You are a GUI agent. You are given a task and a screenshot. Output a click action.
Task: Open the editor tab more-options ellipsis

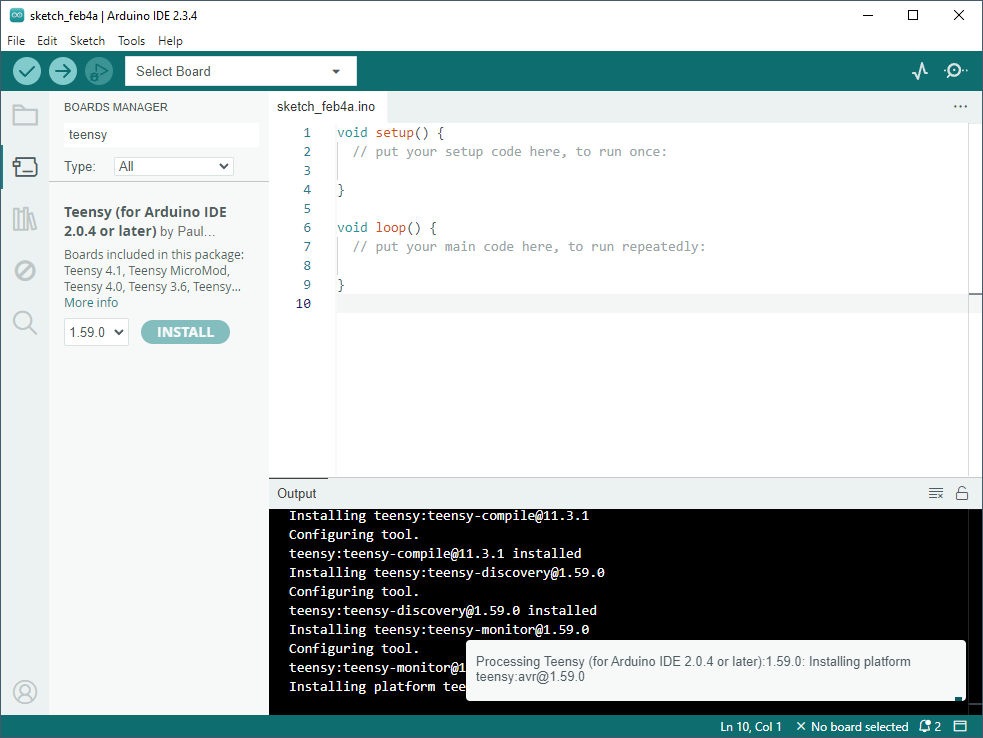point(960,107)
